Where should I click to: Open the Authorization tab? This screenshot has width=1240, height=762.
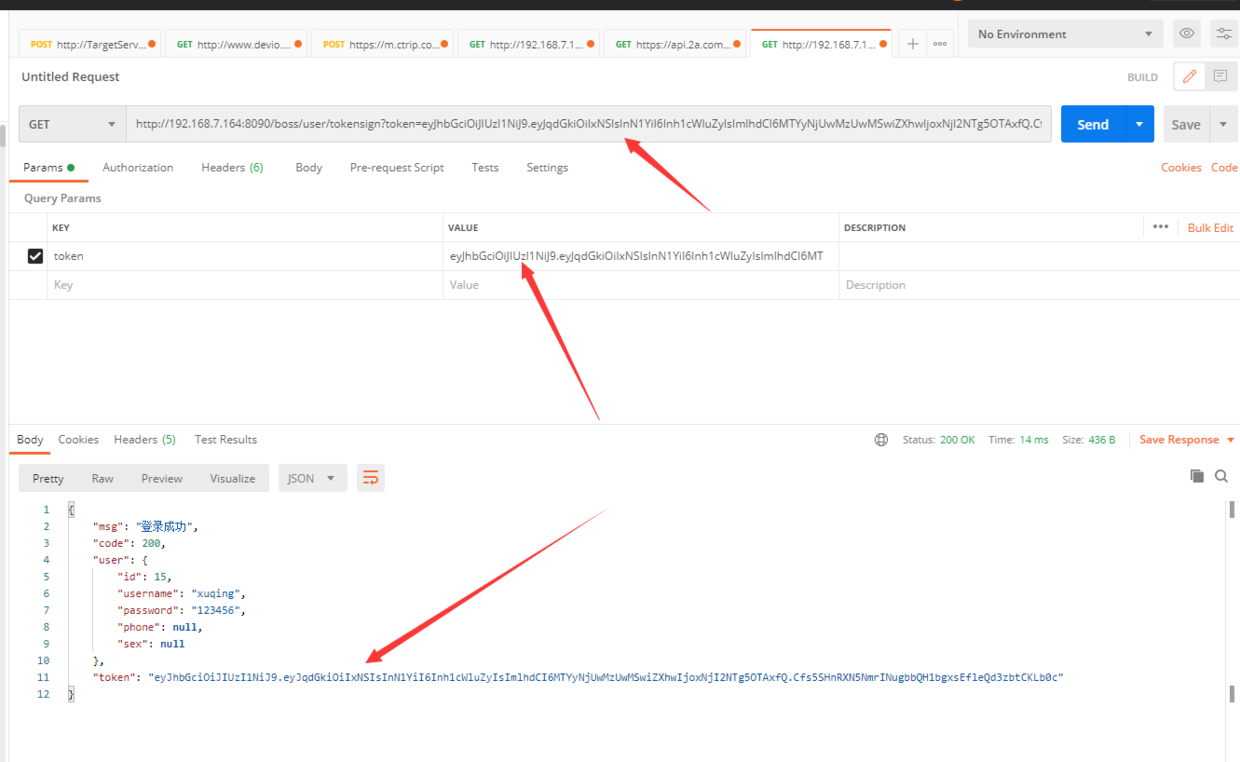pos(138,168)
